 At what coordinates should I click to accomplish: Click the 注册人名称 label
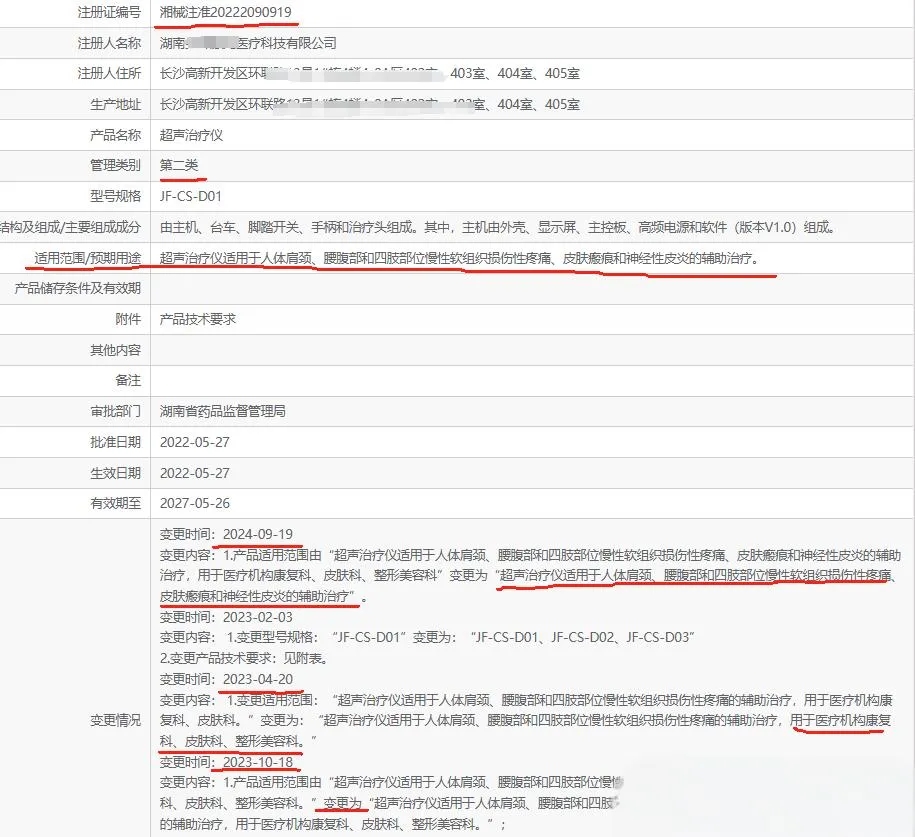pyautogui.click(x=109, y=43)
